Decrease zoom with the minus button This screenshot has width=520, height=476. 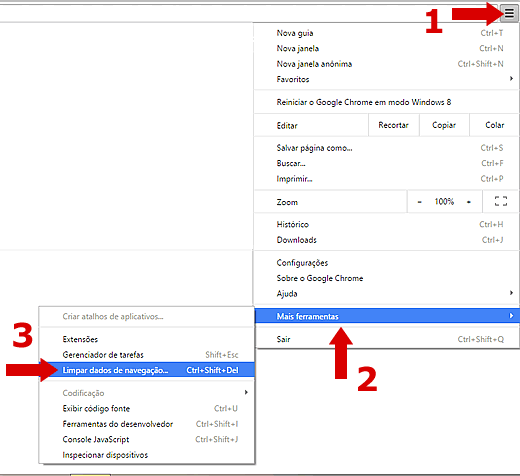tap(419, 202)
